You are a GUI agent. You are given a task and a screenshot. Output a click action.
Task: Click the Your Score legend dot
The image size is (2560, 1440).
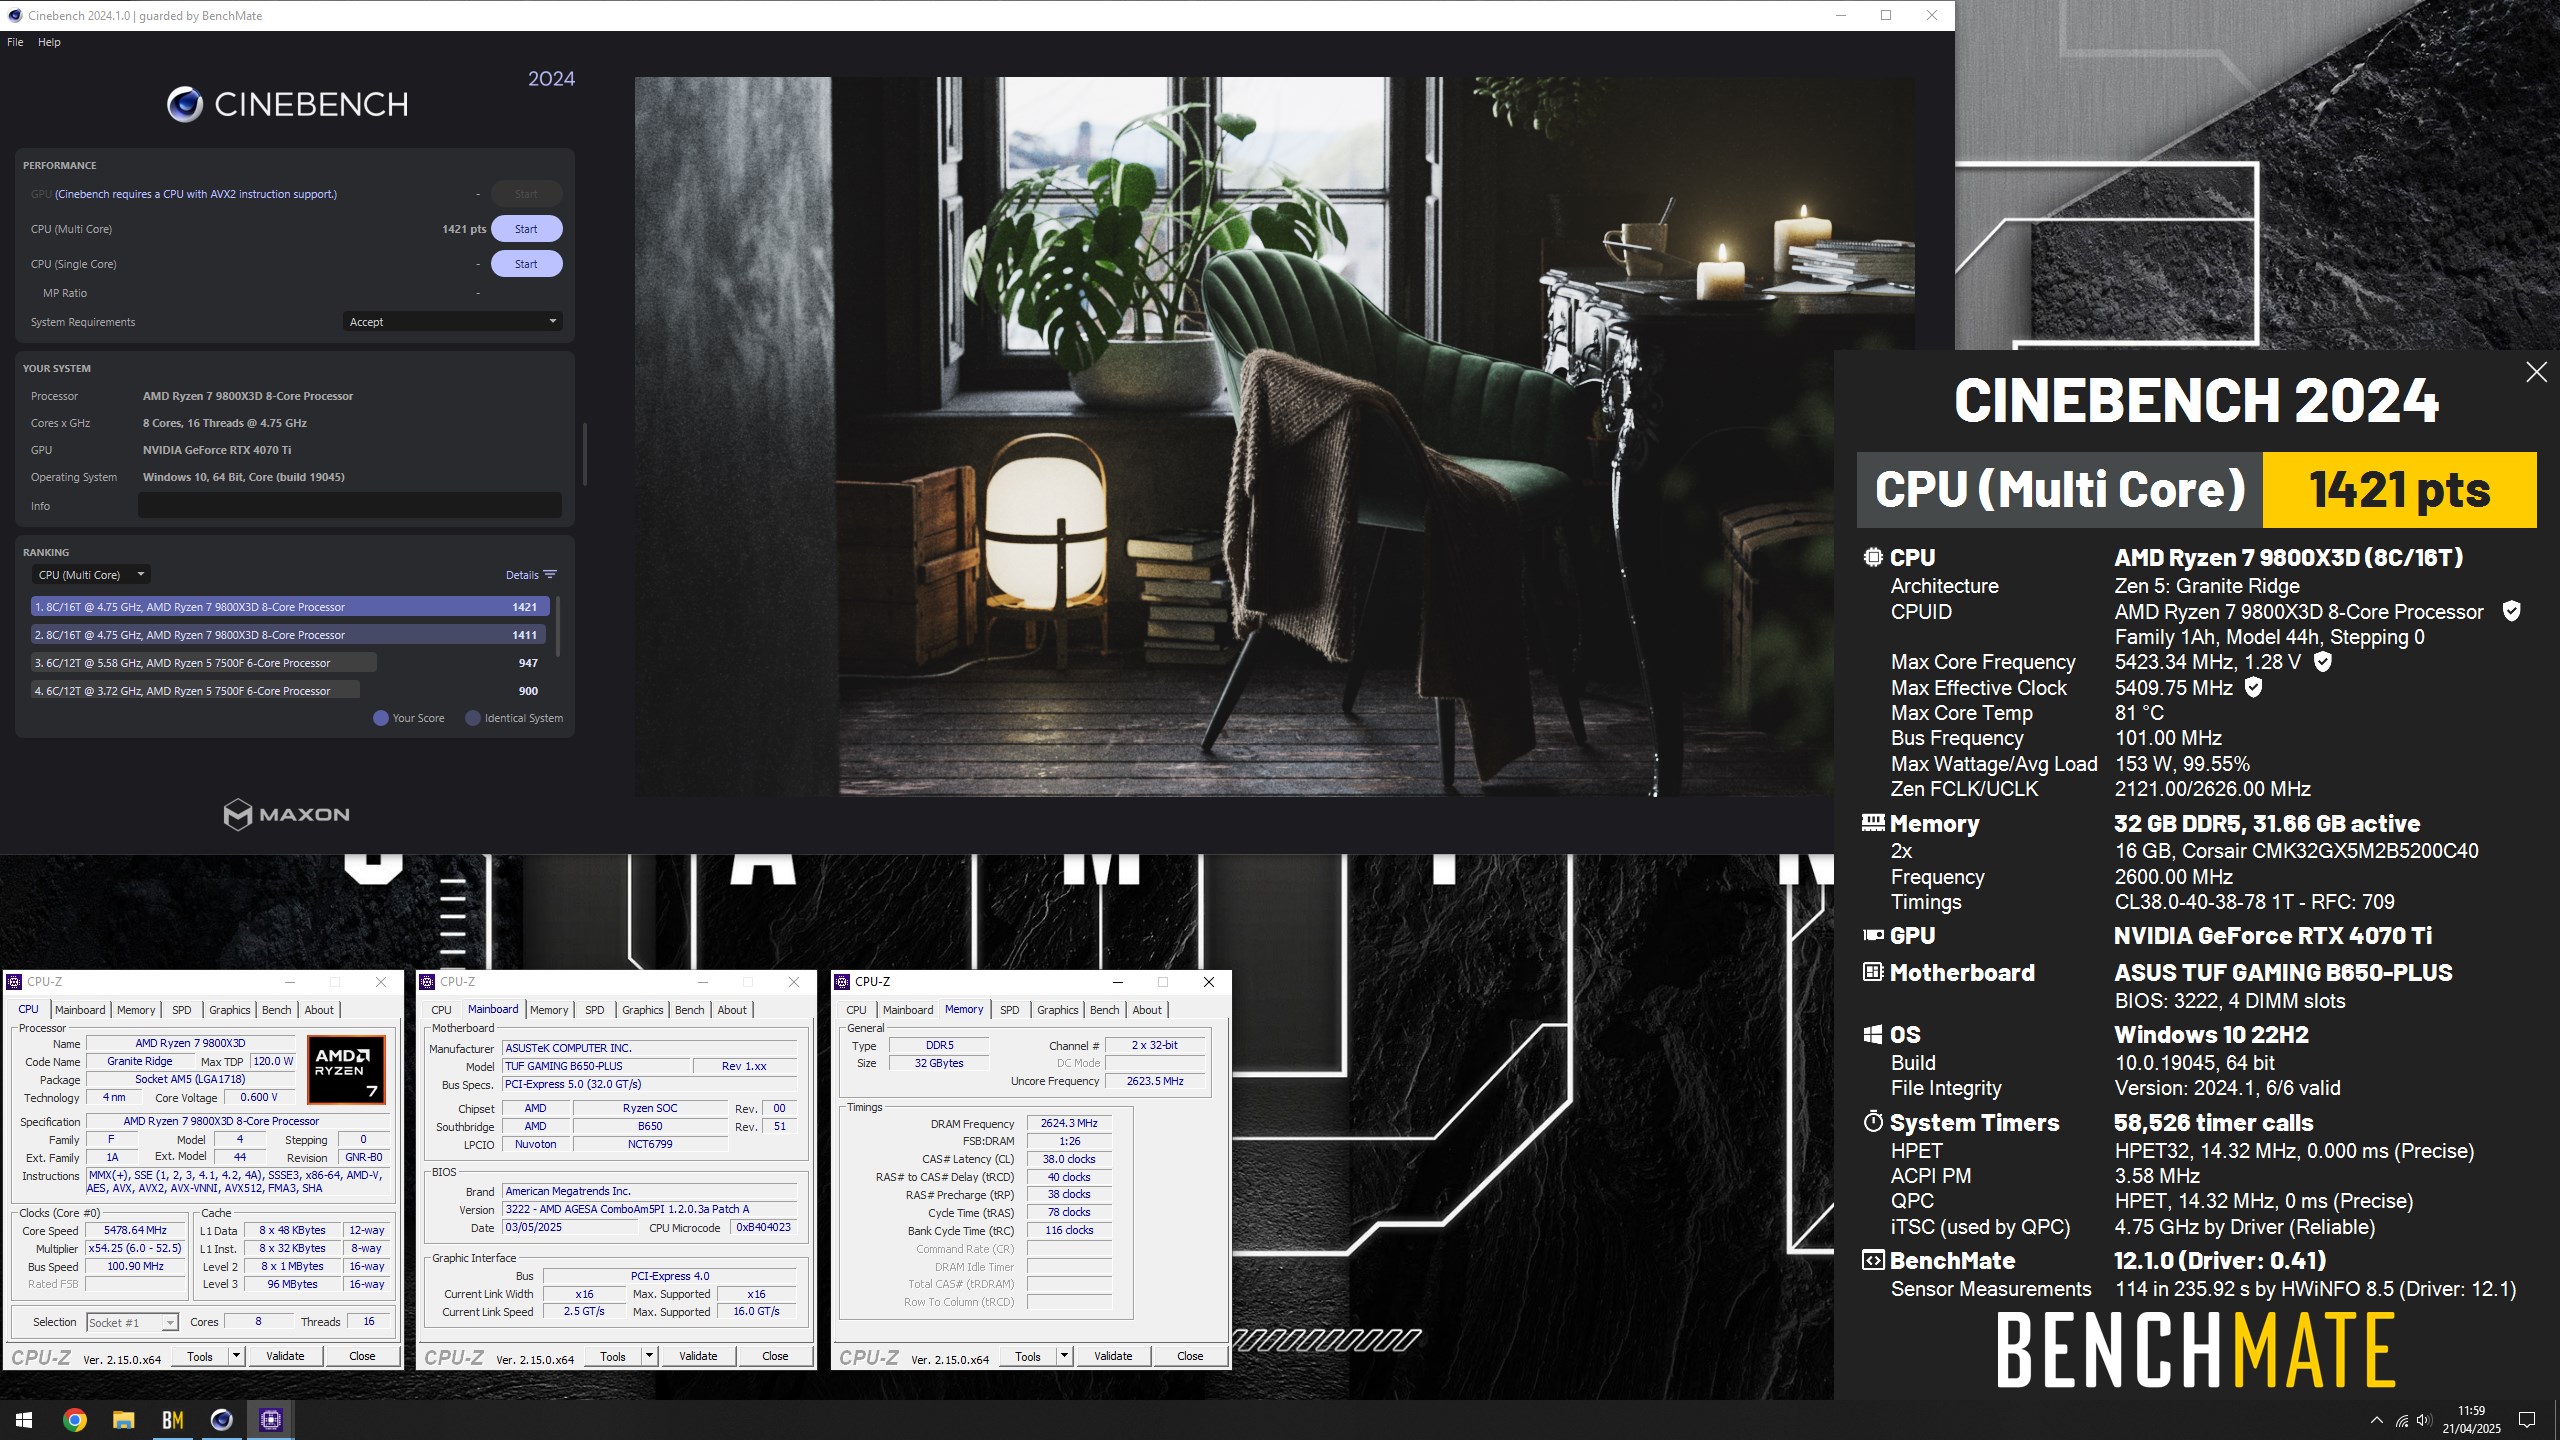[x=380, y=718]
